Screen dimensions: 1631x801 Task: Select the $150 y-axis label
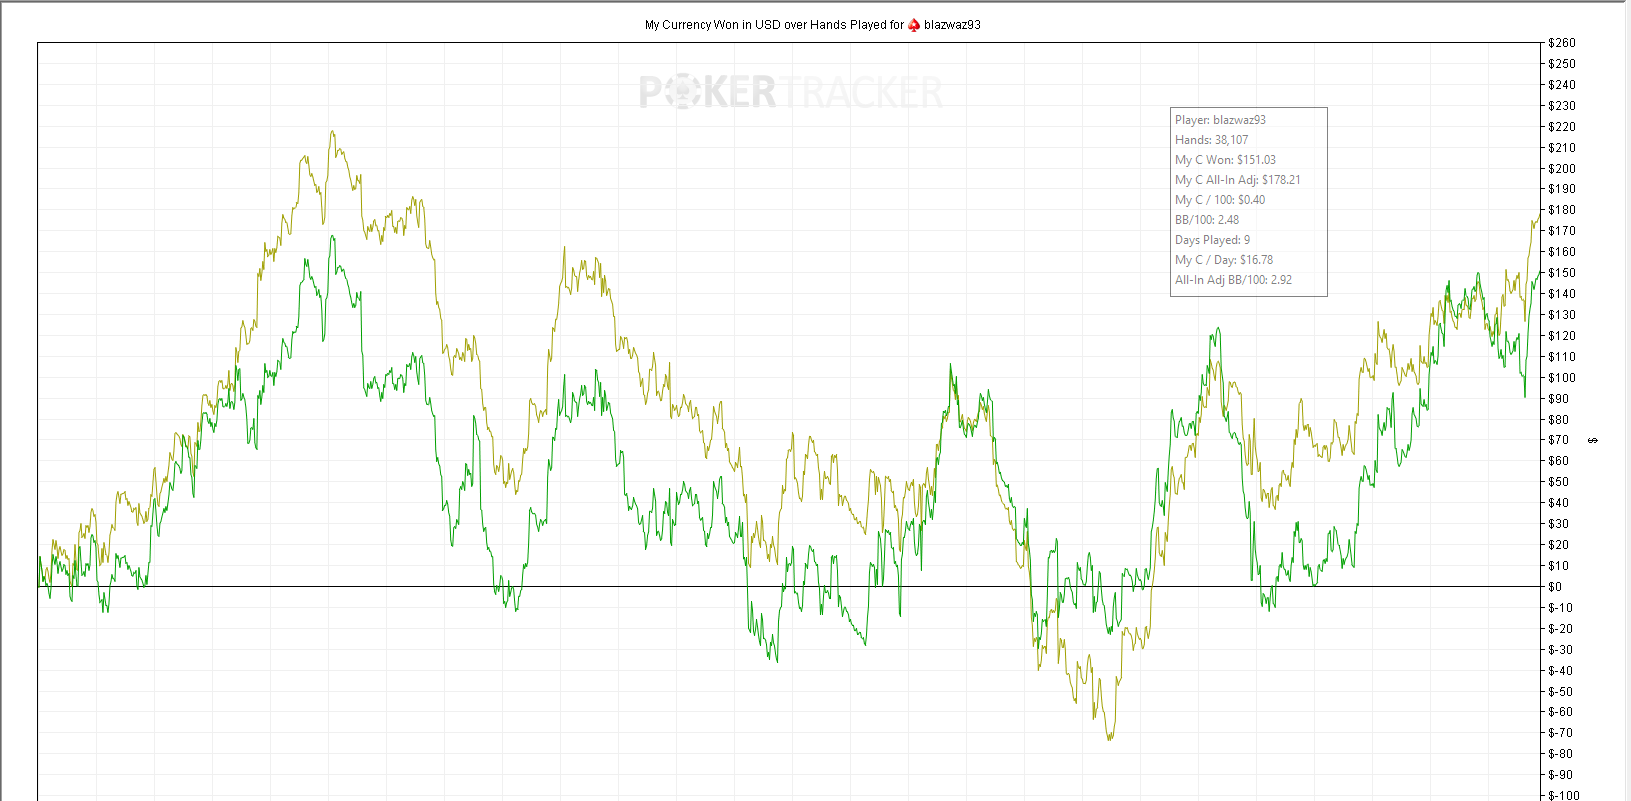coord(1561,273)
